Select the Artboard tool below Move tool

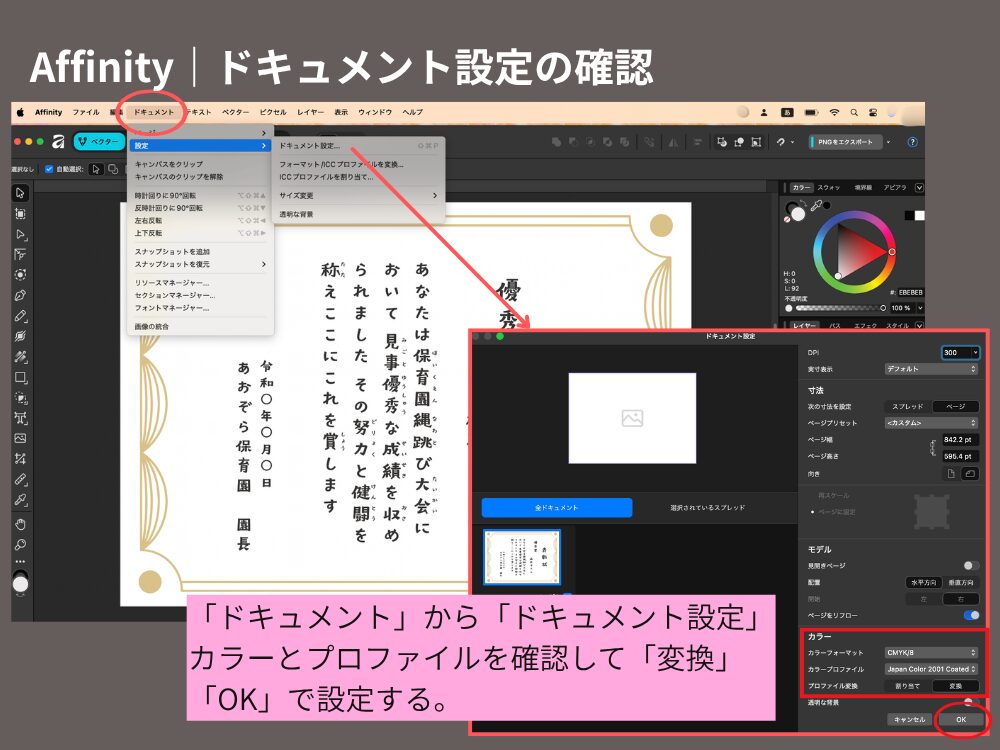20,214
